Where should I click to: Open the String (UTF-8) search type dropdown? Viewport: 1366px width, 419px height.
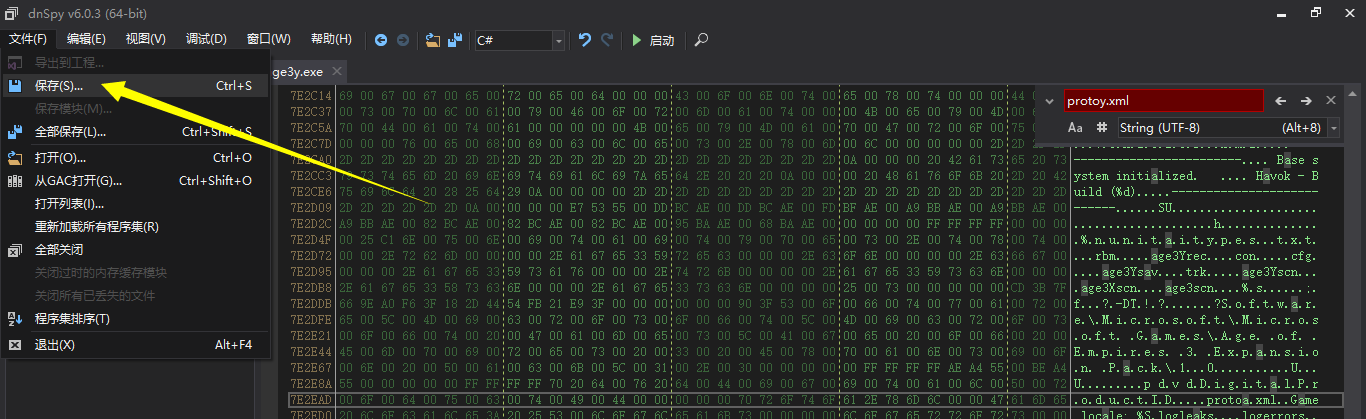[1226, 128]
